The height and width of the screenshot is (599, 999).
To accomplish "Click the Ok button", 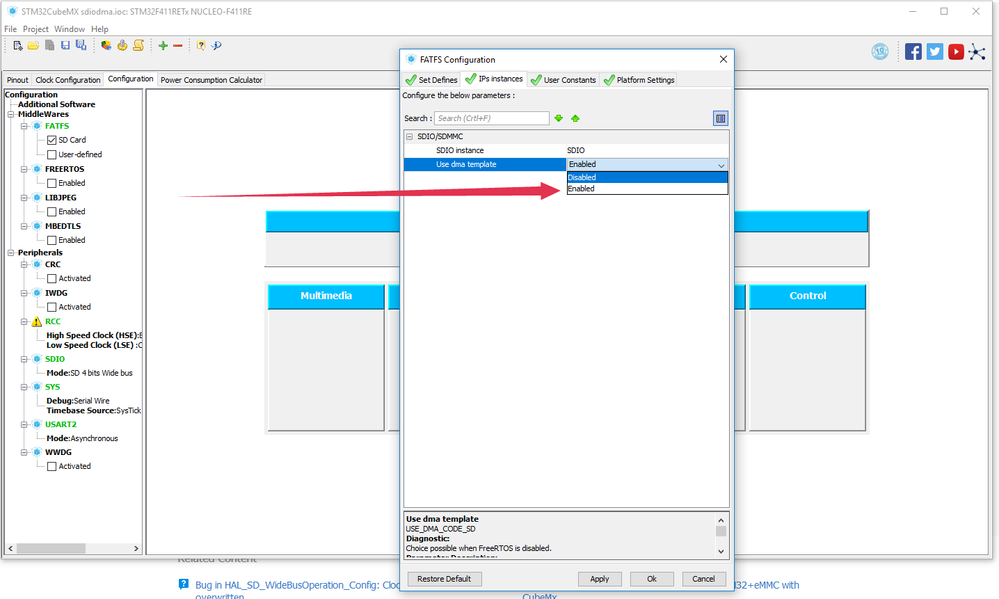I will (x=652, y=579).
